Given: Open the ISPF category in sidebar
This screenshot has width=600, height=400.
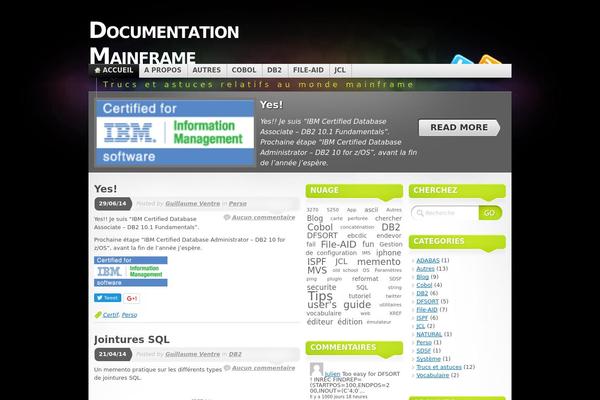Looking at the screenshot, I should [x=422, y=318].
